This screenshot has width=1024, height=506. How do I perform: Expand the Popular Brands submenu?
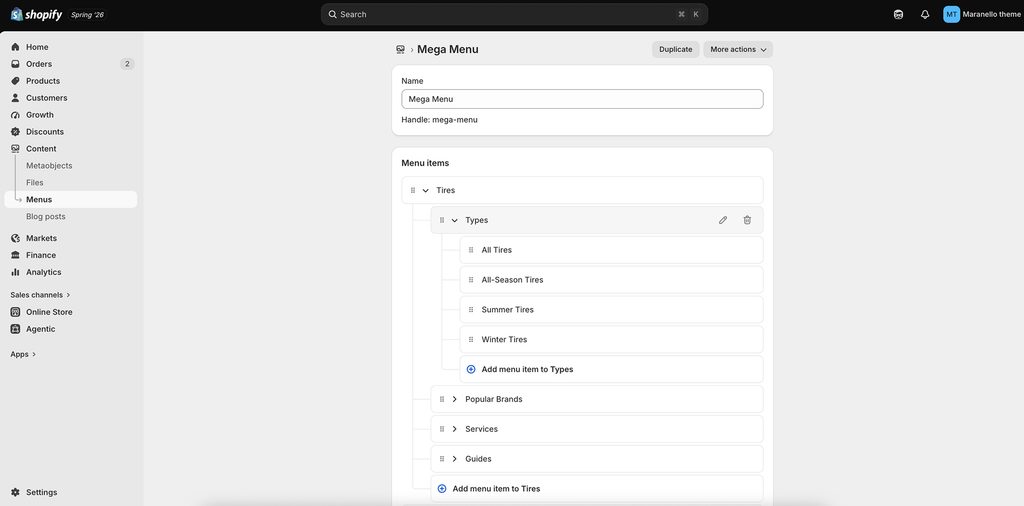455,399
